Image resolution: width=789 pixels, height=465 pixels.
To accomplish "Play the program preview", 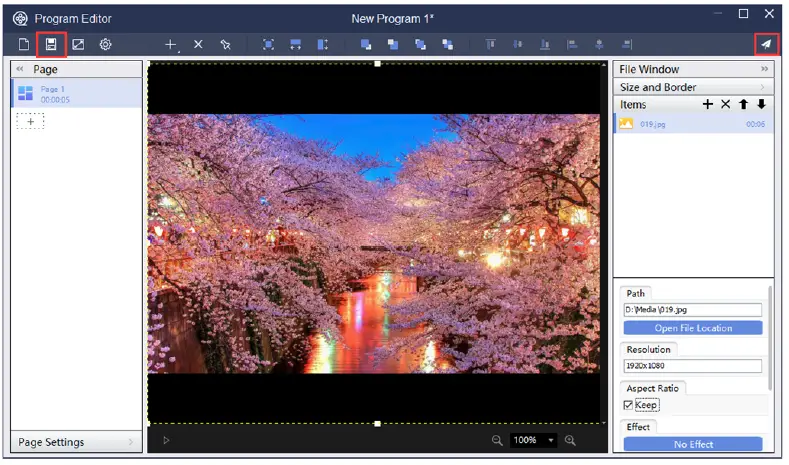I will 166,440.
